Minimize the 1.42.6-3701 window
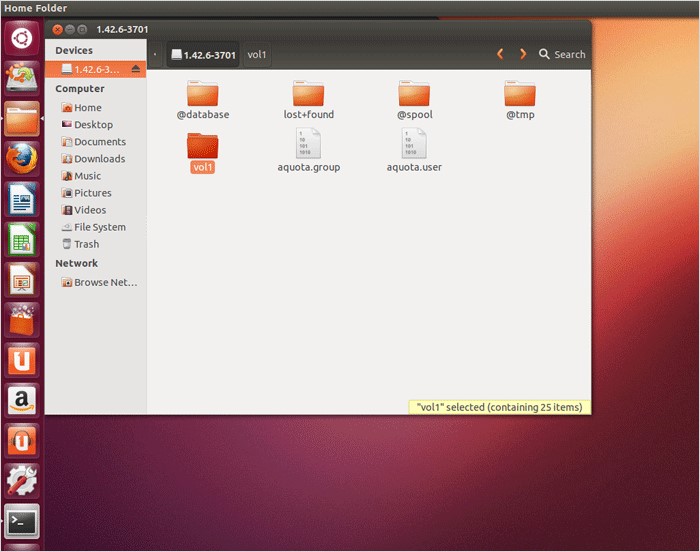700x552 pixels. [x=70, y=29]
